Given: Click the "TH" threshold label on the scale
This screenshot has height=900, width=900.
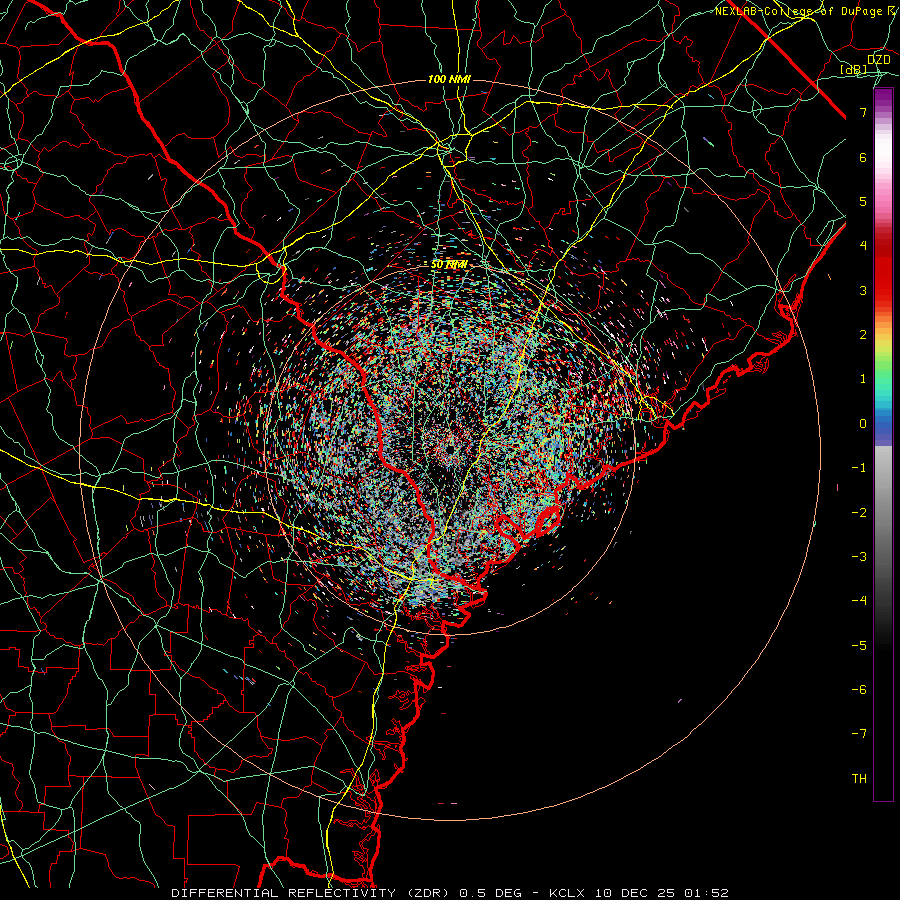Looking at the screenshot, I should pyautogui.click(x=859, y=779).
